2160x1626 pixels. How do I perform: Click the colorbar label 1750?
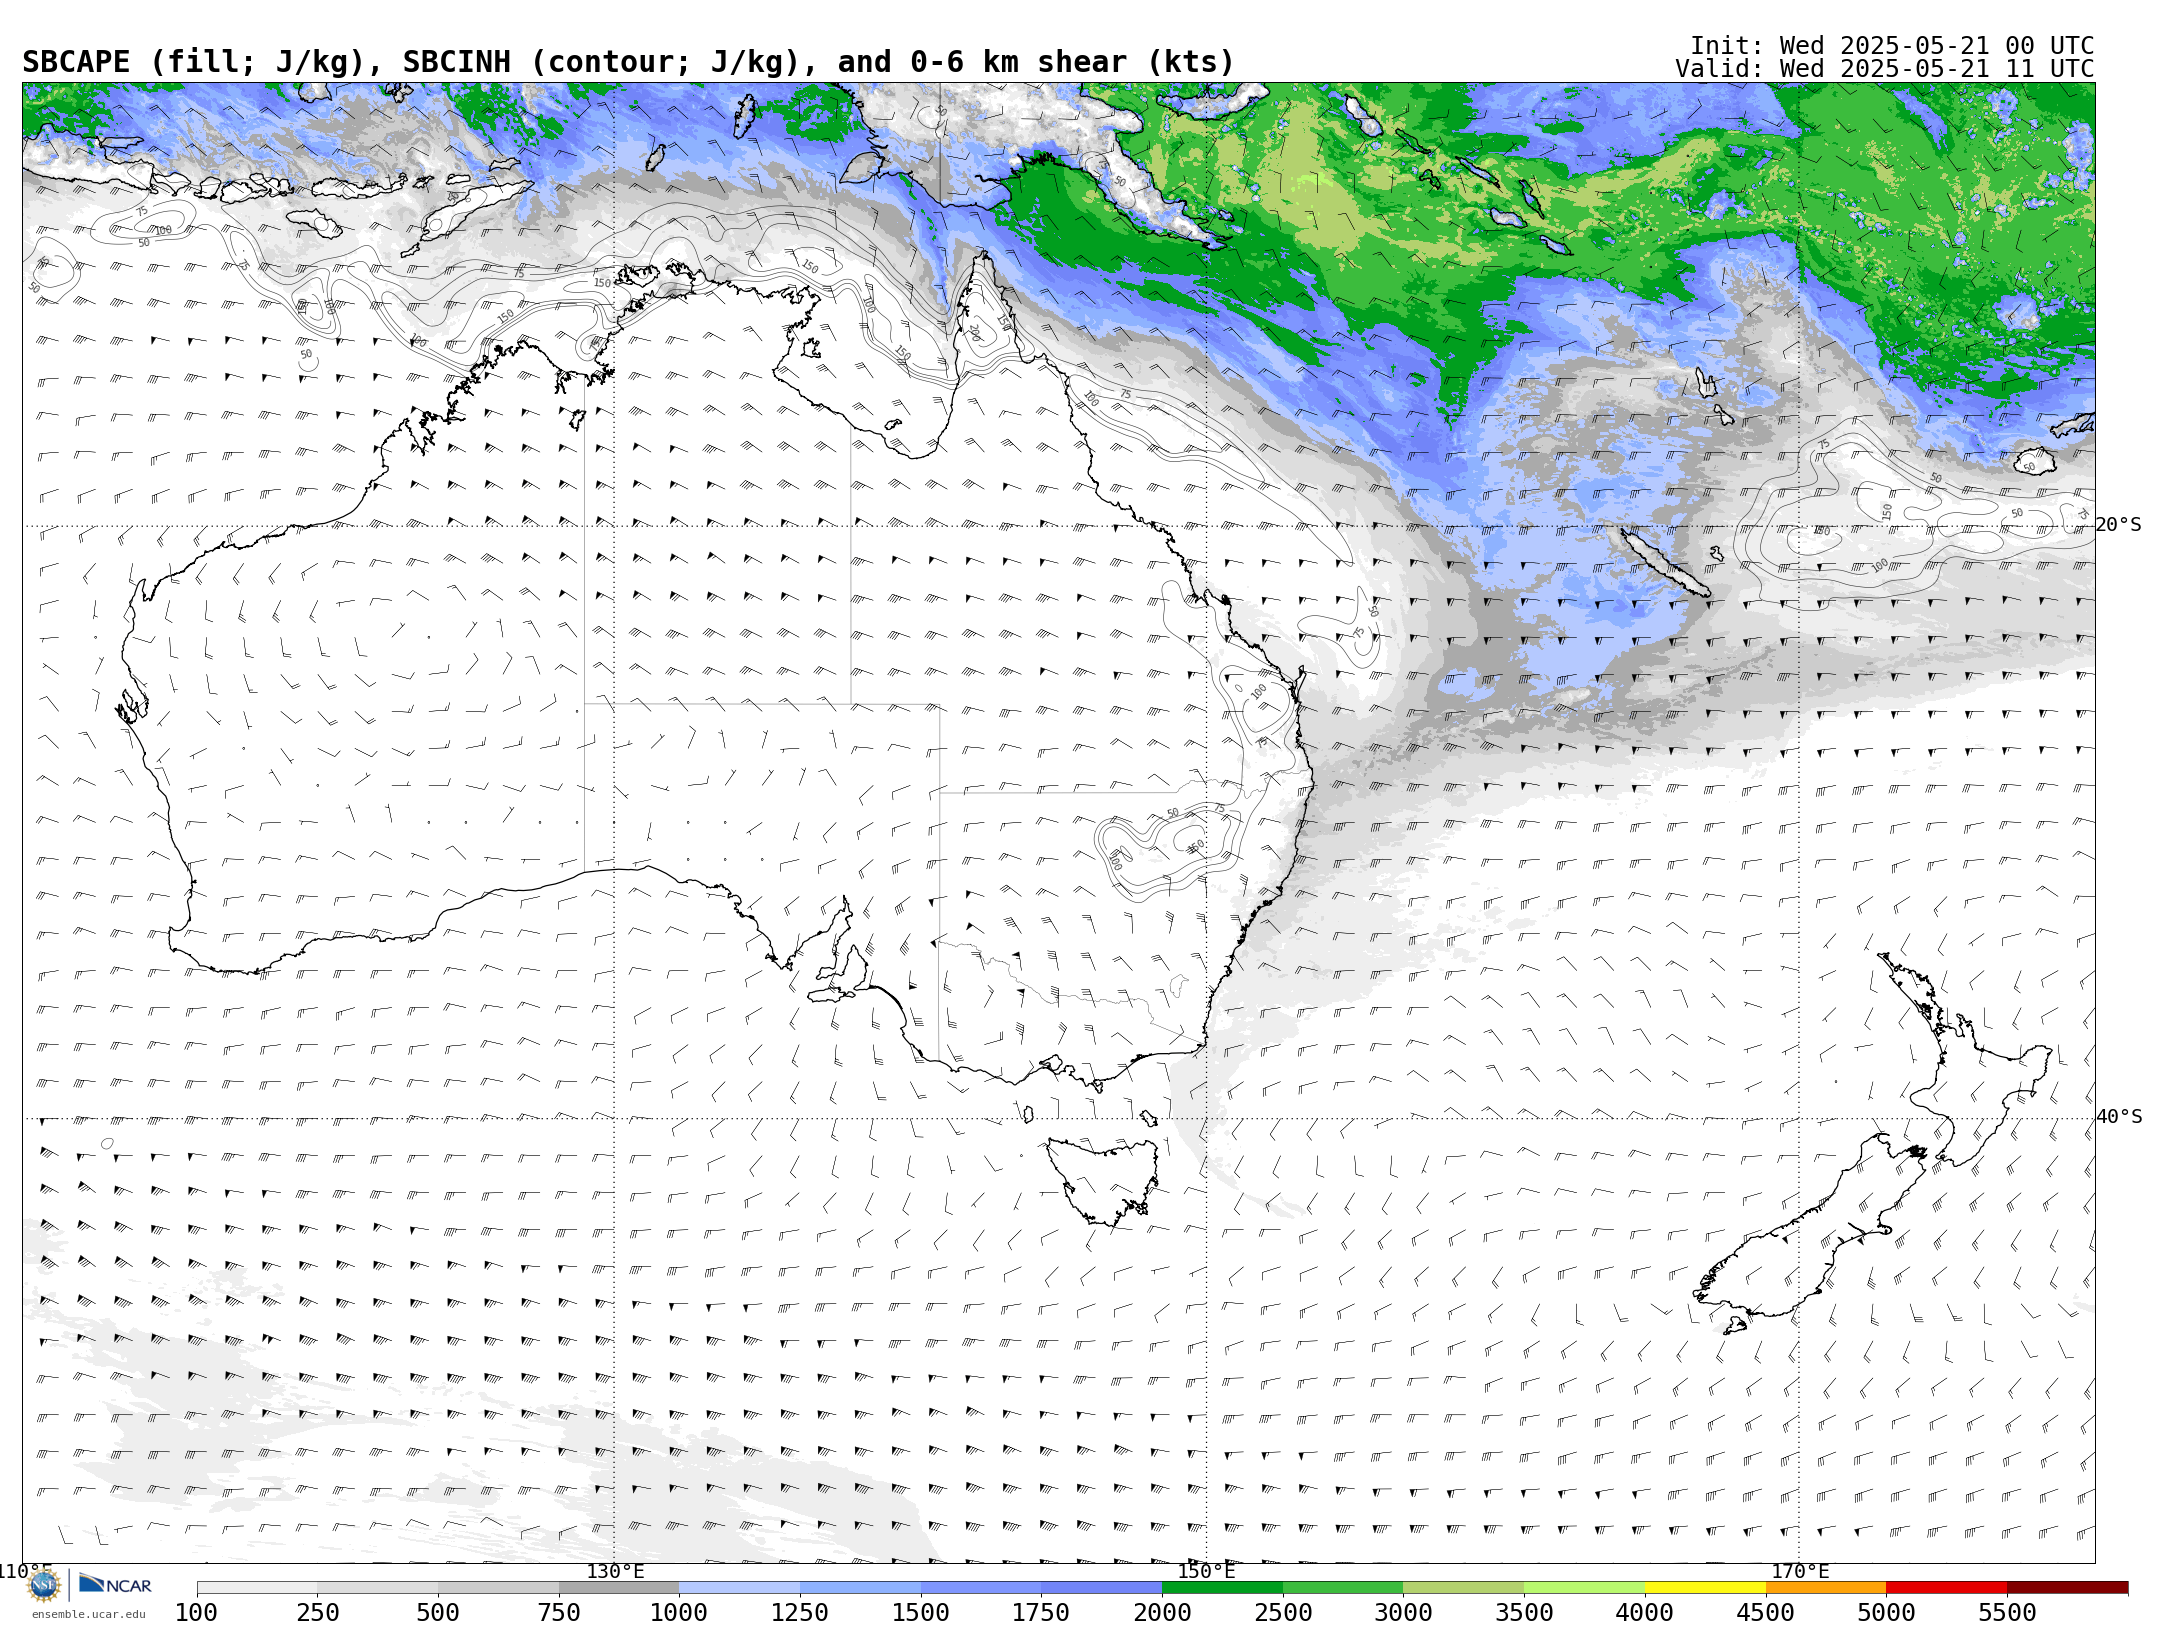[1041, 1613]
